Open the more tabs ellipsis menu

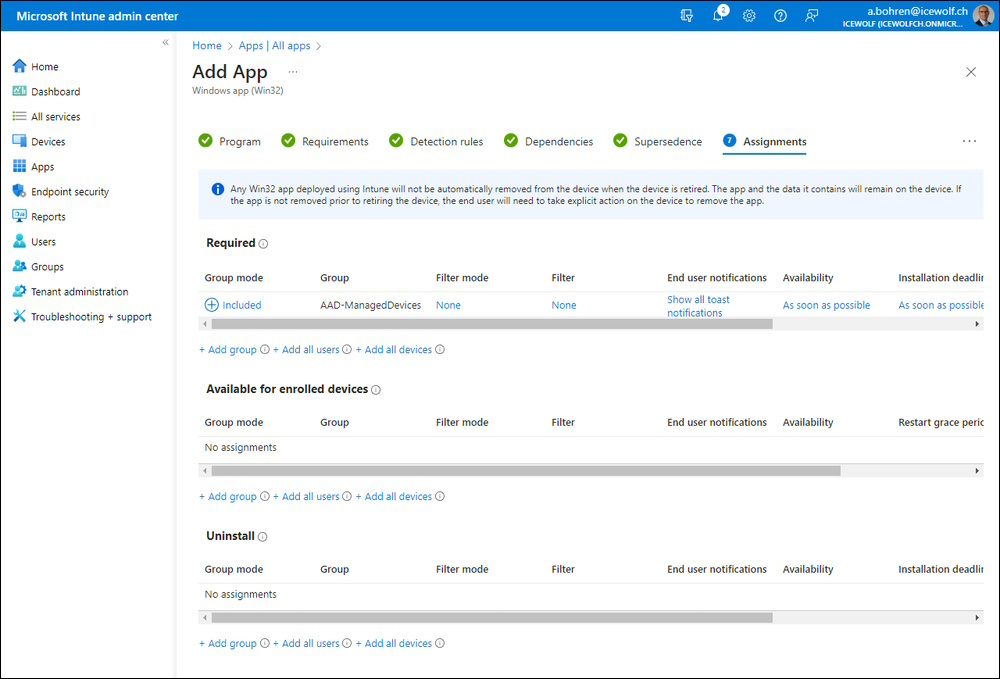point(969,142)
